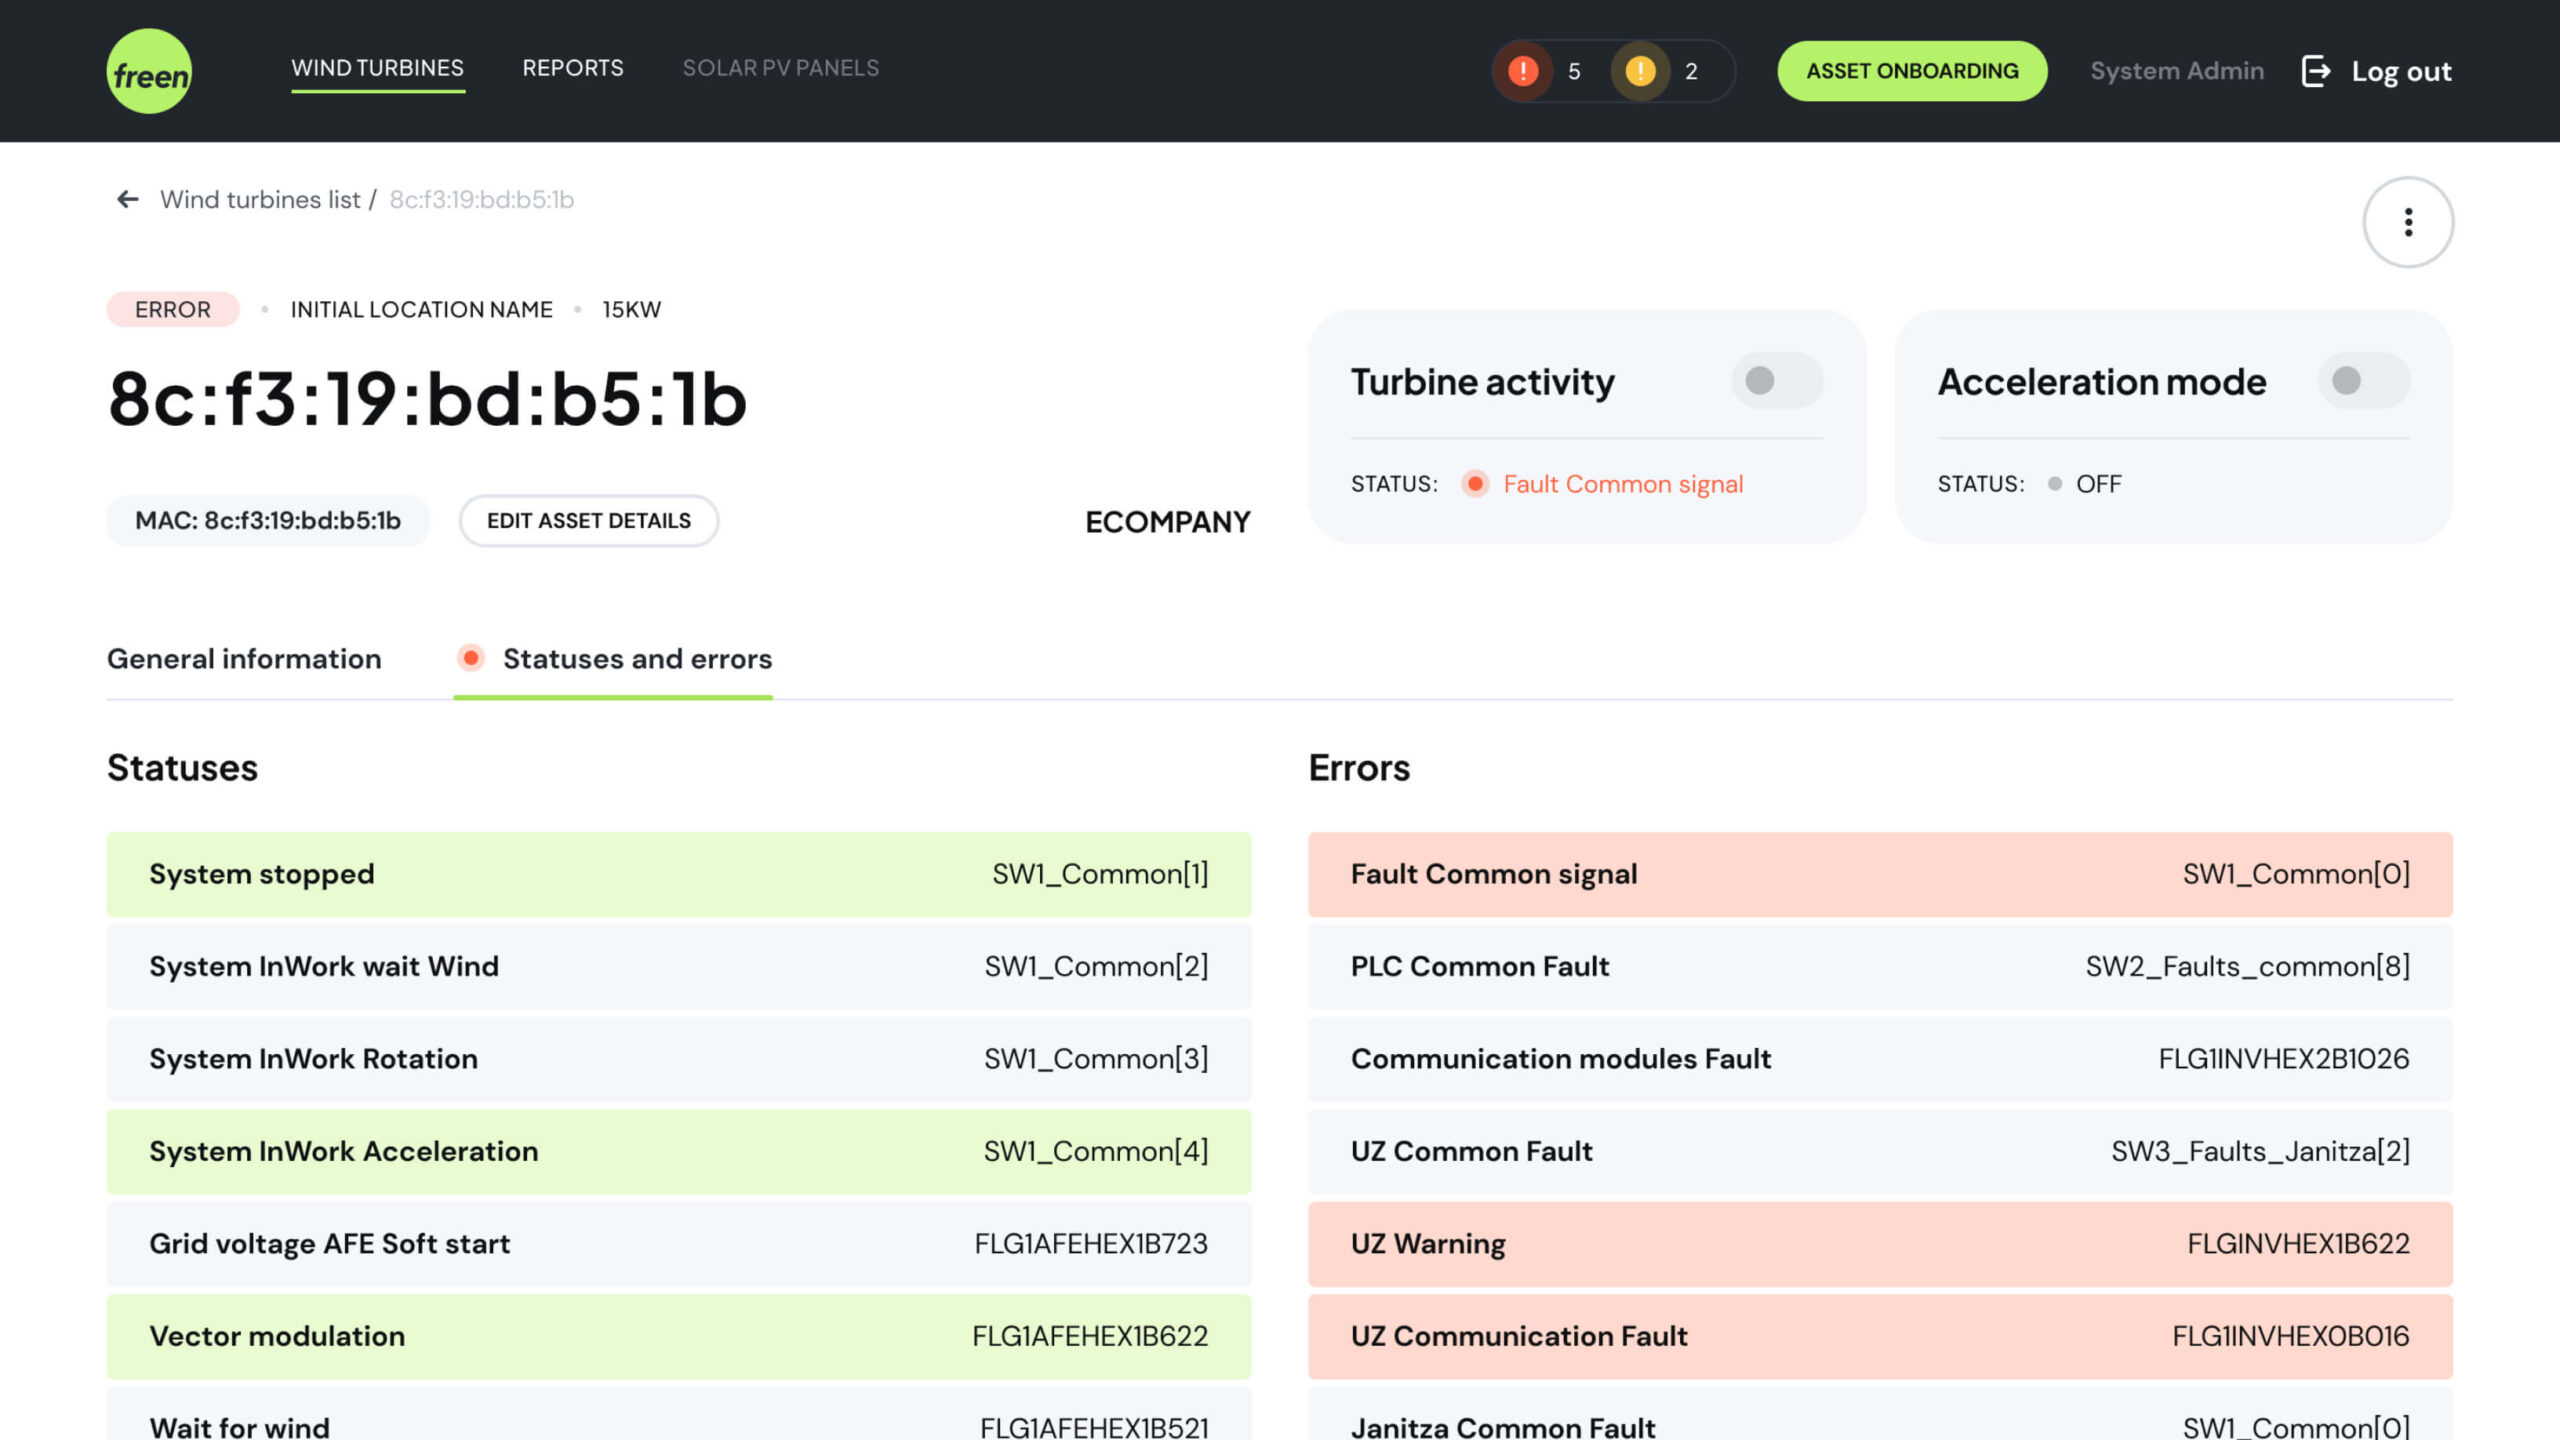Click the Log out icon
Image resolution: width=2560 pixels, height=1440 pixels.
pos(2316,71)
